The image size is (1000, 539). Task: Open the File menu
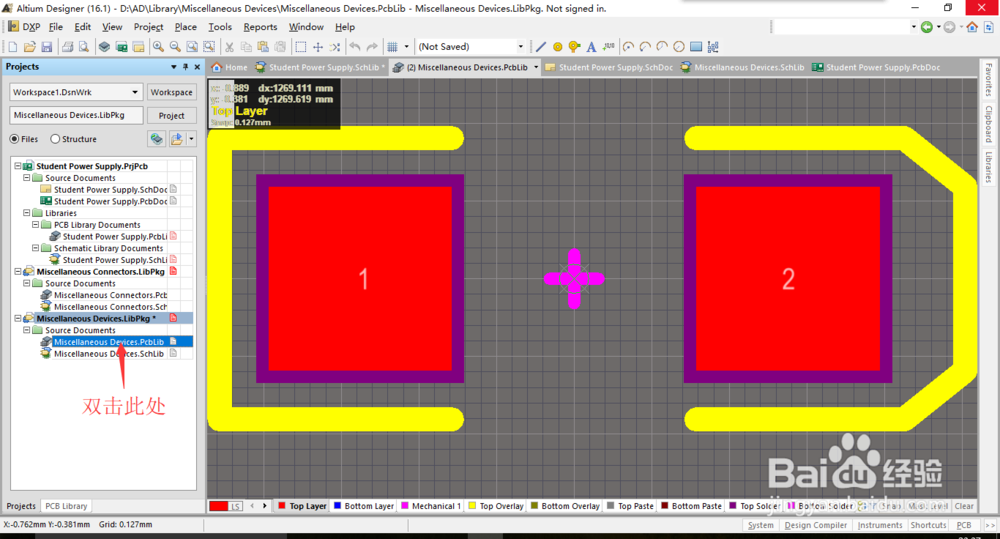(55, 27)
